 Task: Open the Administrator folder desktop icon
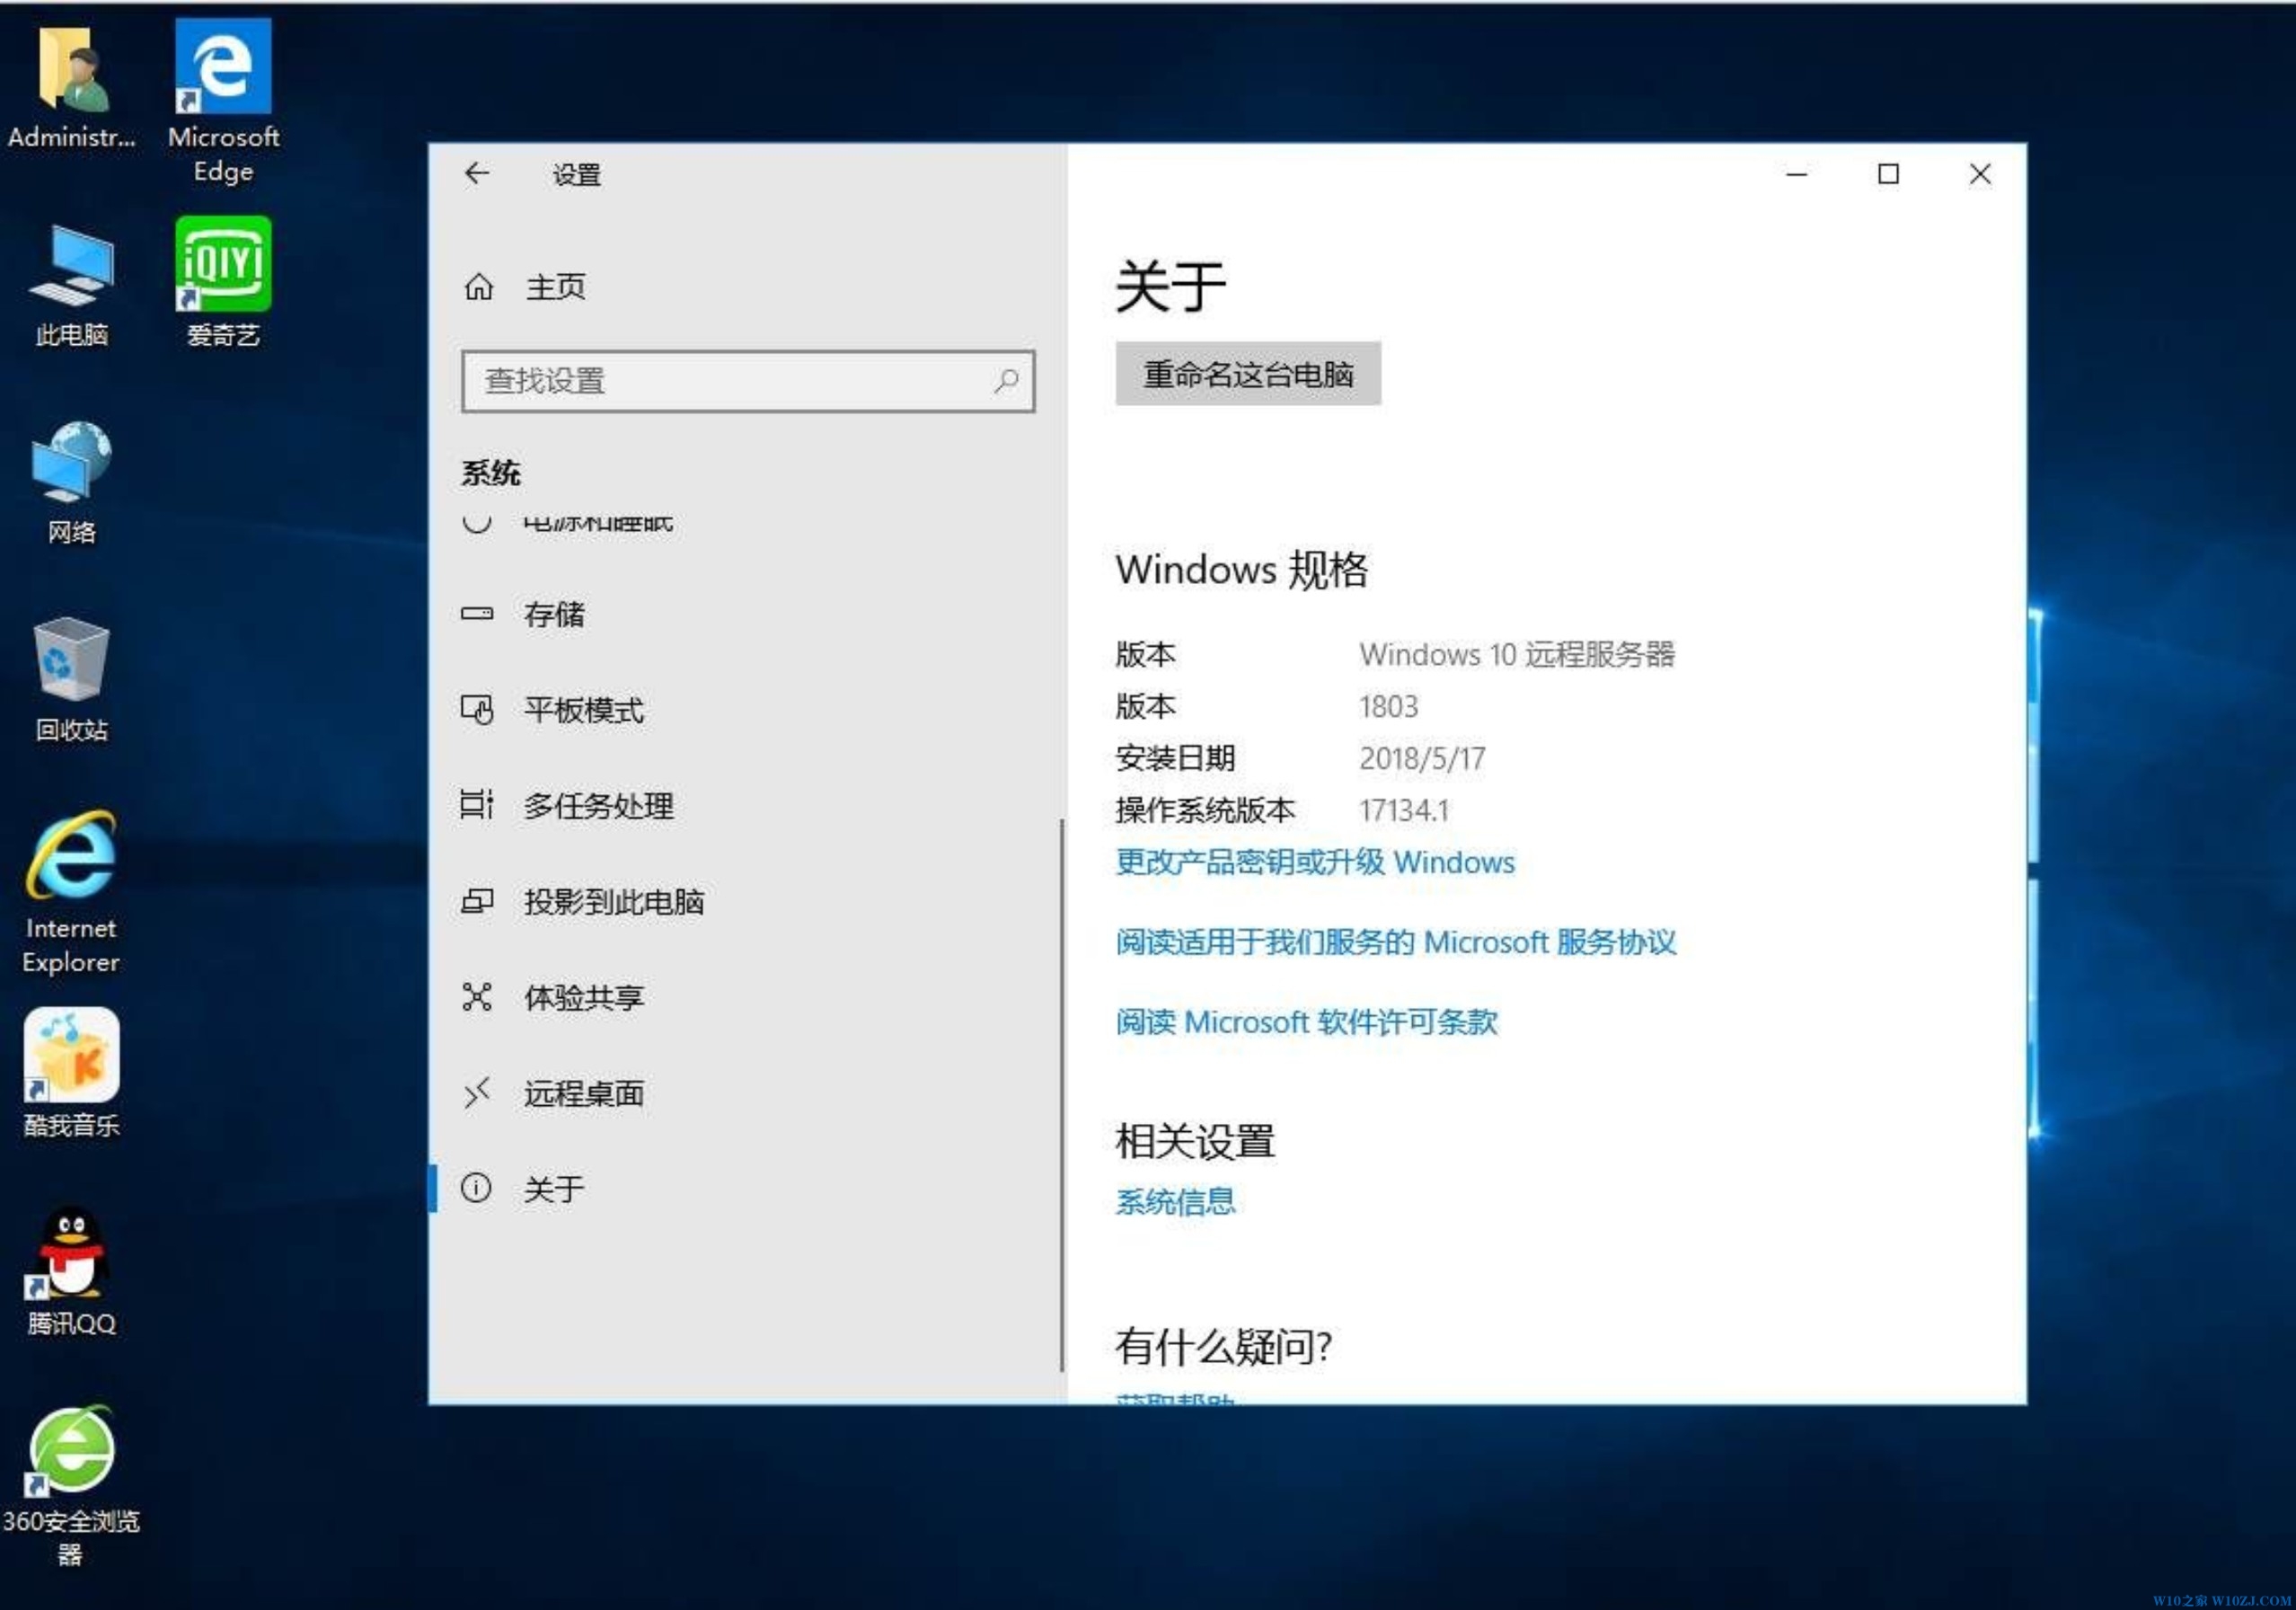pyautogui.click(x=71, y=87)
